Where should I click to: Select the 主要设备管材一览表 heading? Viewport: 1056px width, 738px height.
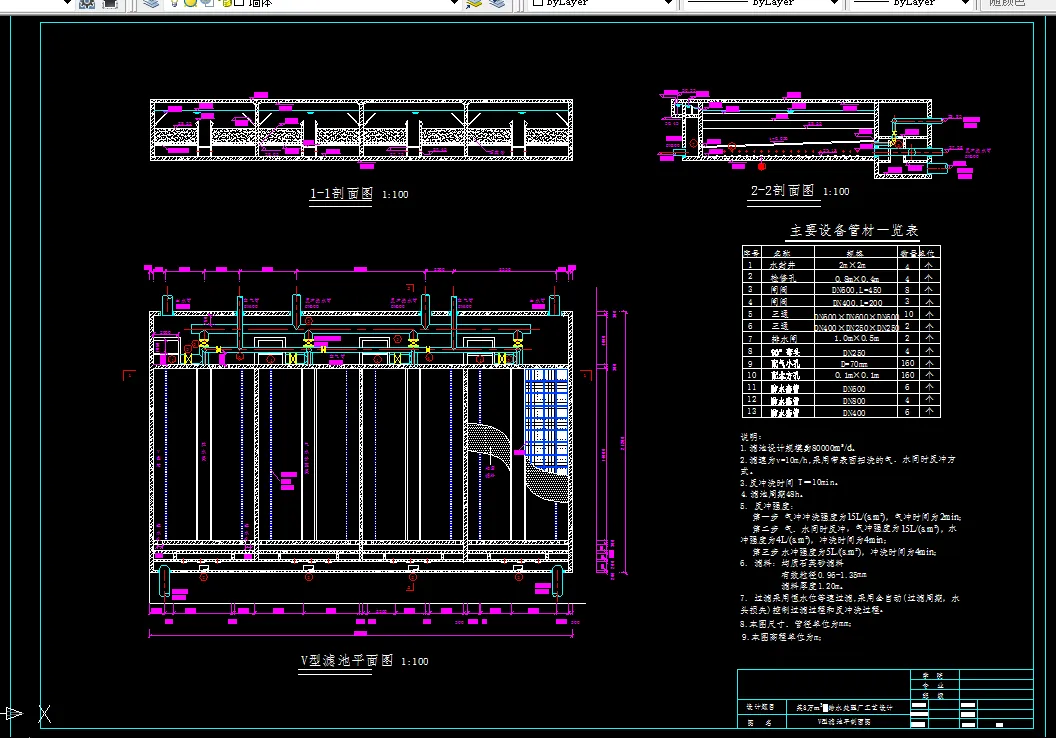[854, 231]
